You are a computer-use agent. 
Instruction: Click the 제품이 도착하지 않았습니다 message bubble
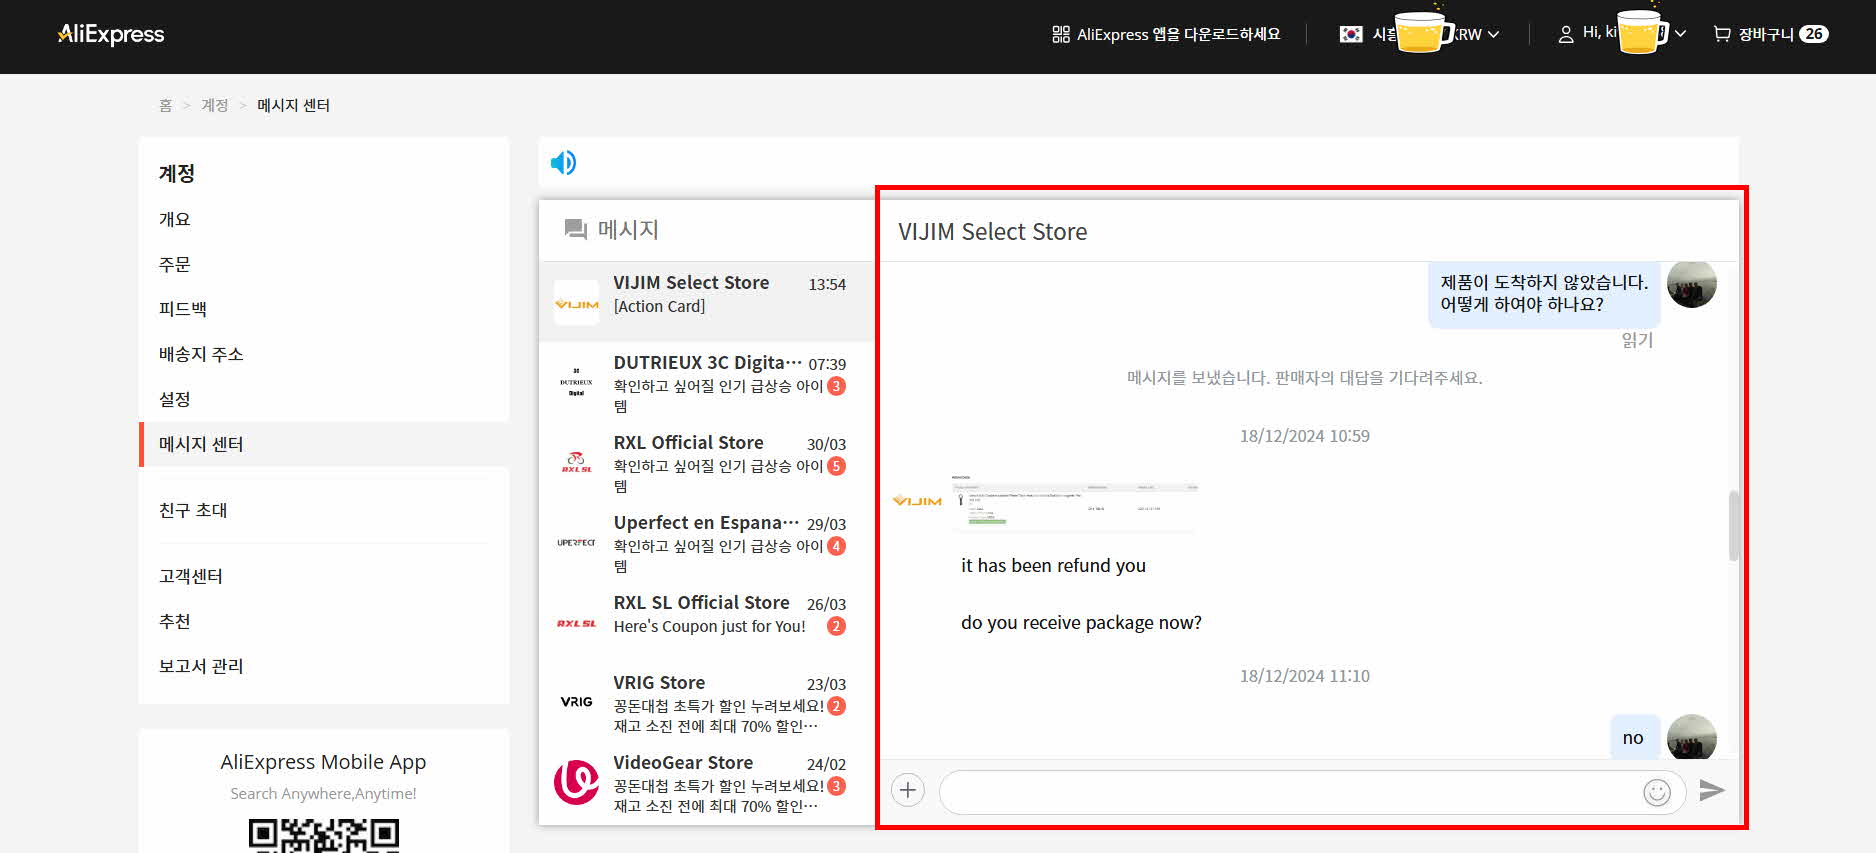pyautogui.click(x=1544, y=293)
